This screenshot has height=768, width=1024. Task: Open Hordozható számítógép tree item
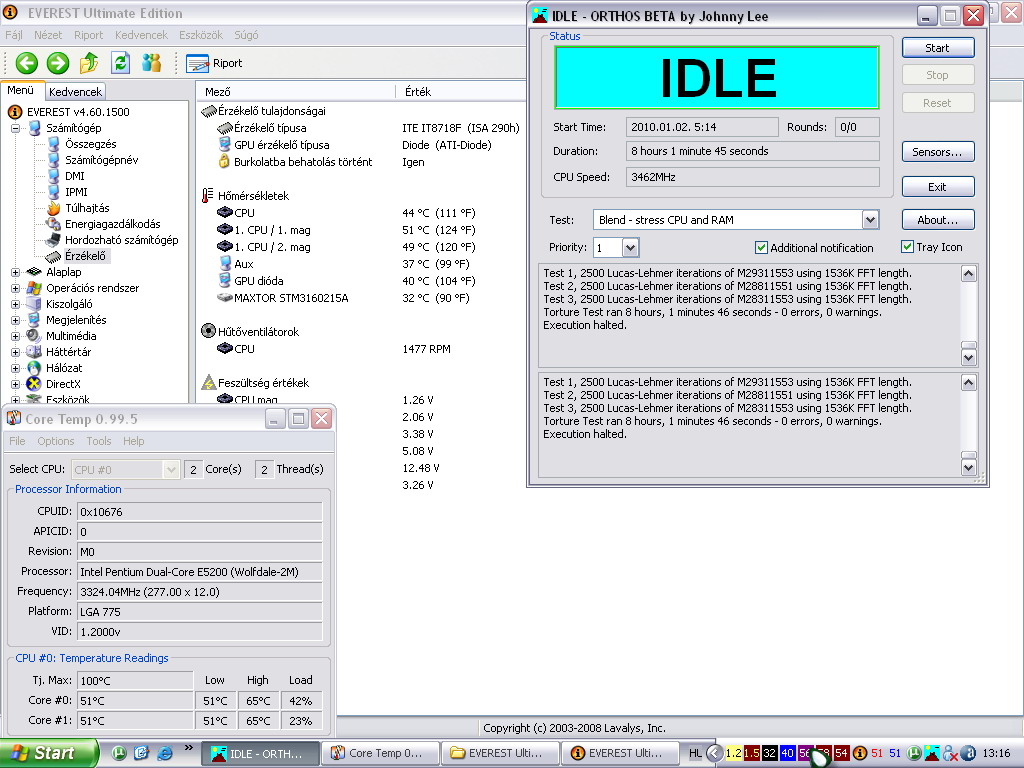coord(121,240)
